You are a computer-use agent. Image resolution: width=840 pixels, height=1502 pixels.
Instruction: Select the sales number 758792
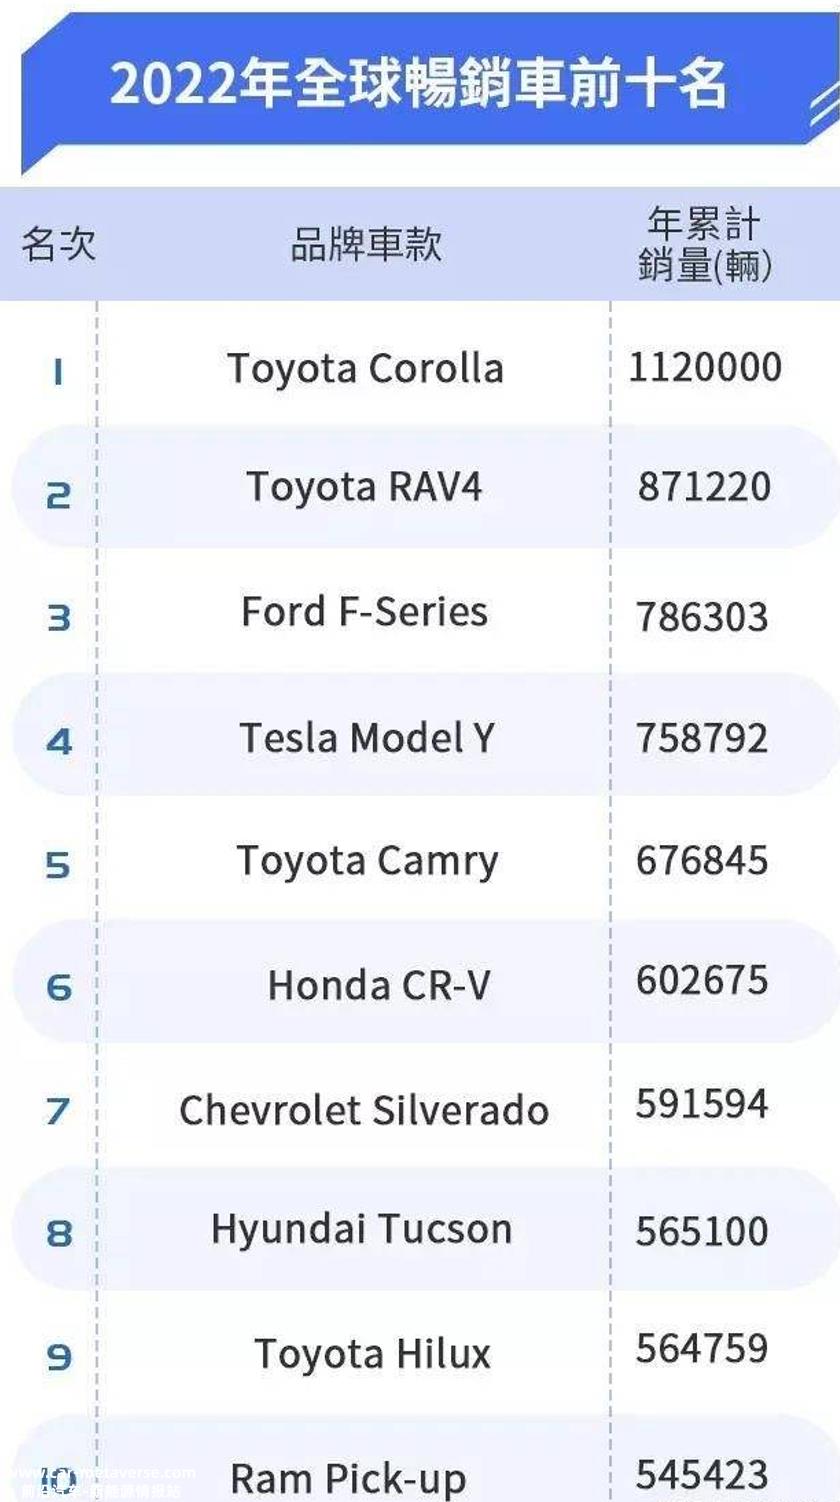coord(702,738)
